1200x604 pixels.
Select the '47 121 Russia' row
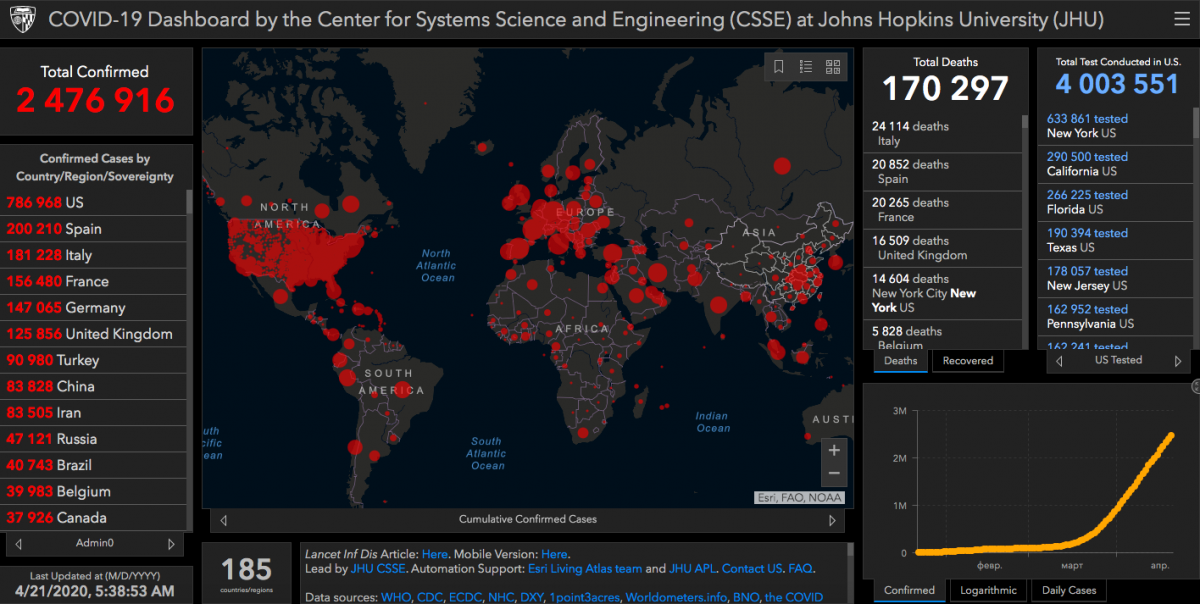[95, 439]
